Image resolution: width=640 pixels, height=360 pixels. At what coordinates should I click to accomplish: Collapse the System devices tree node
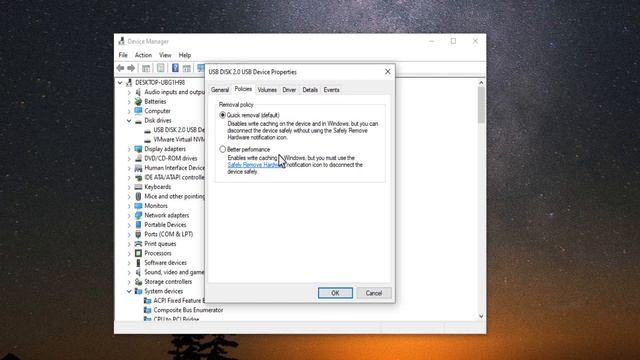(x=129, y=291)
